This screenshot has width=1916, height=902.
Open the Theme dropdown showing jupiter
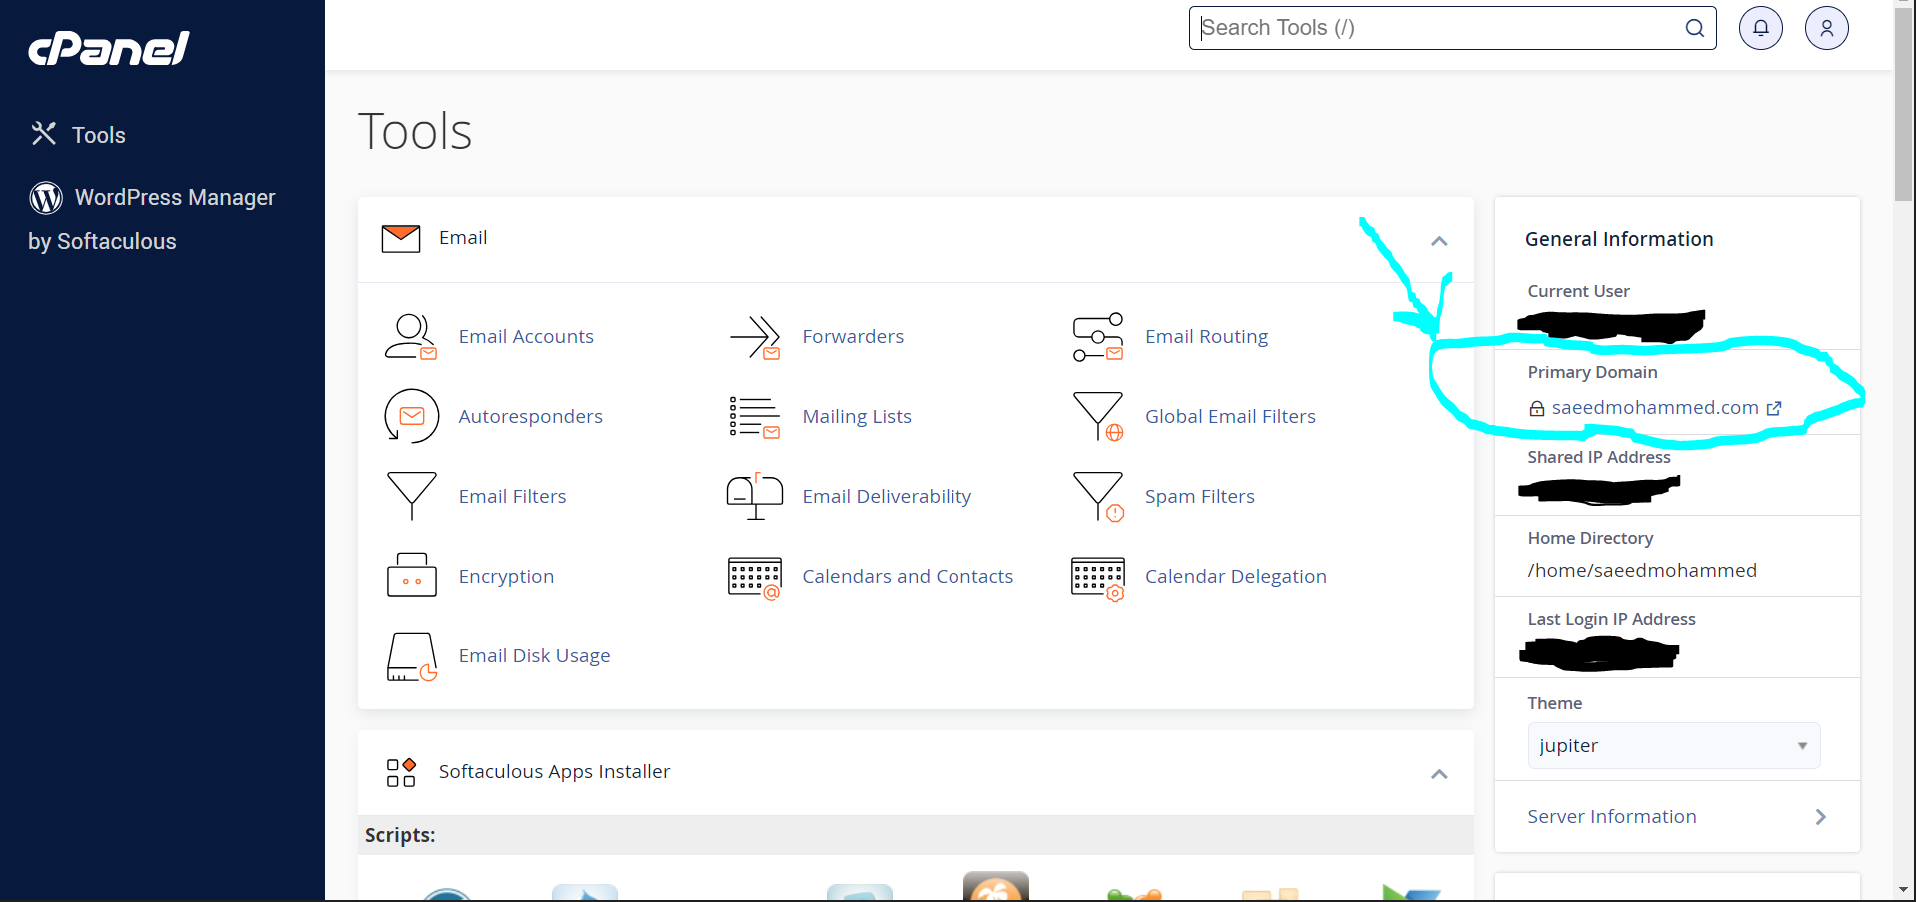[1673, 746]
